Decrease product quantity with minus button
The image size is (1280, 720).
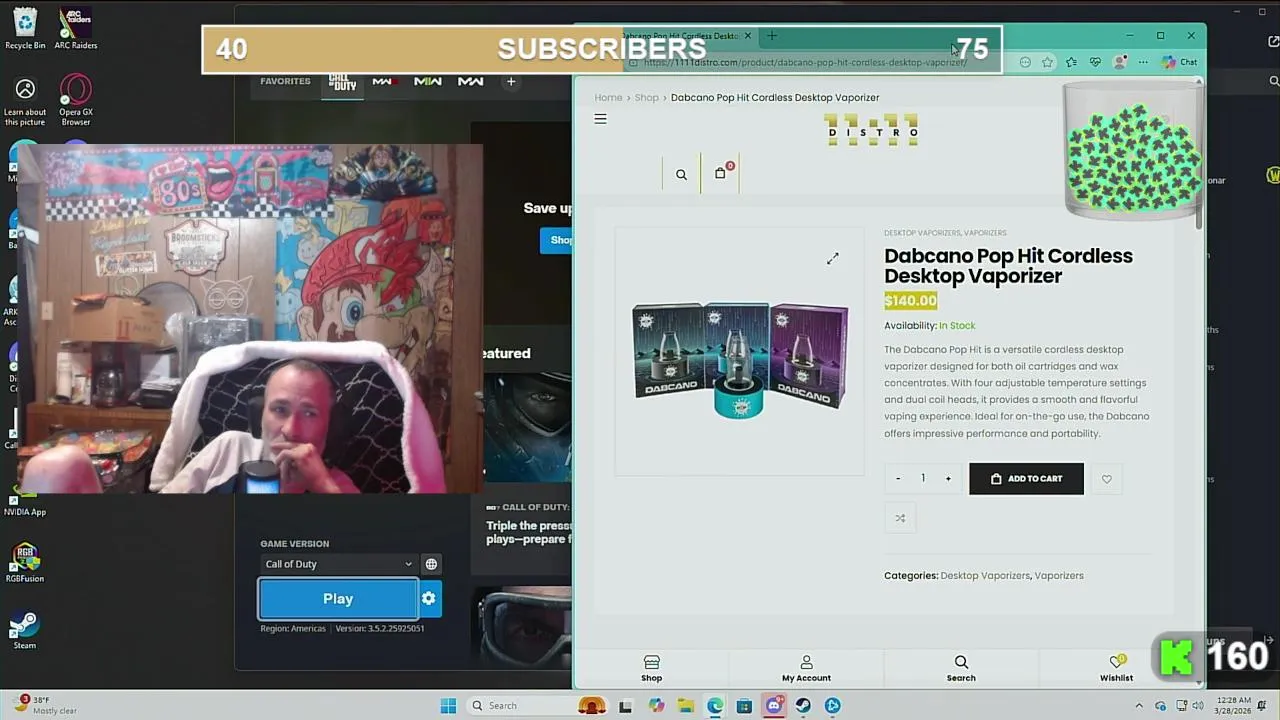click(898, 479)
